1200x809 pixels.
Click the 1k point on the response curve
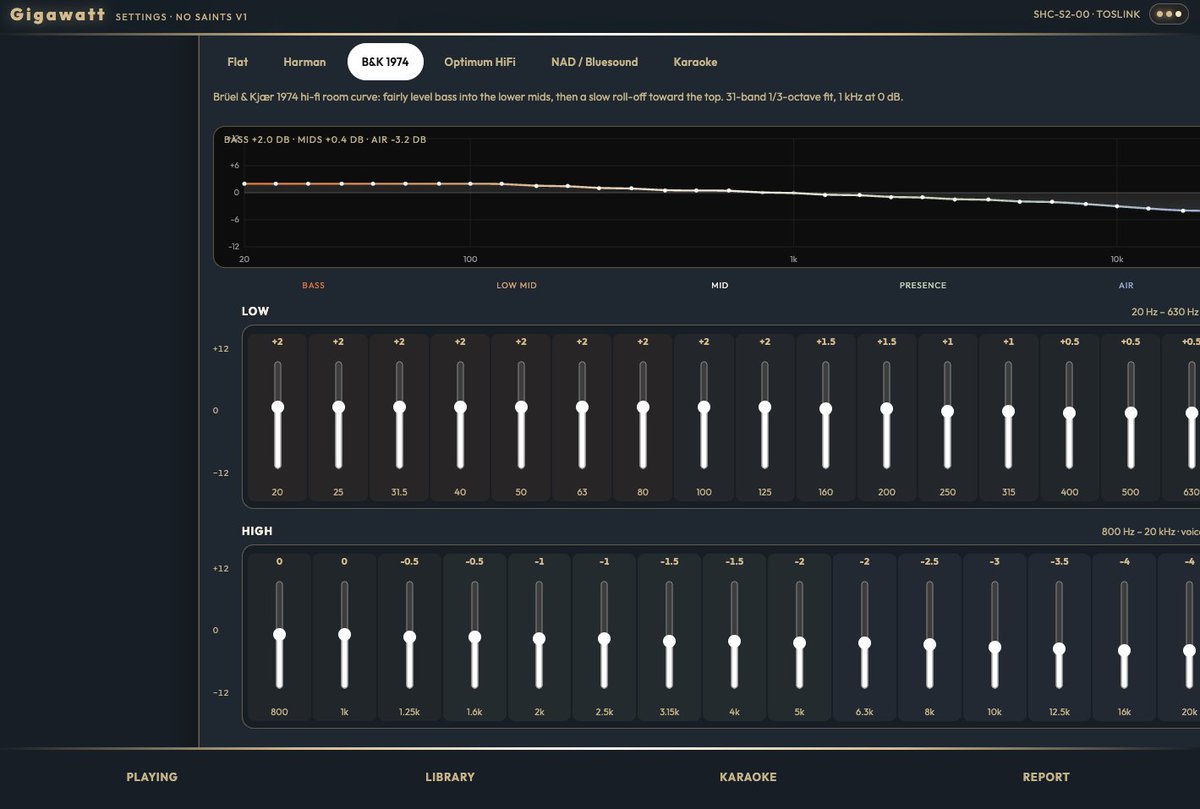tap(793, 193)
